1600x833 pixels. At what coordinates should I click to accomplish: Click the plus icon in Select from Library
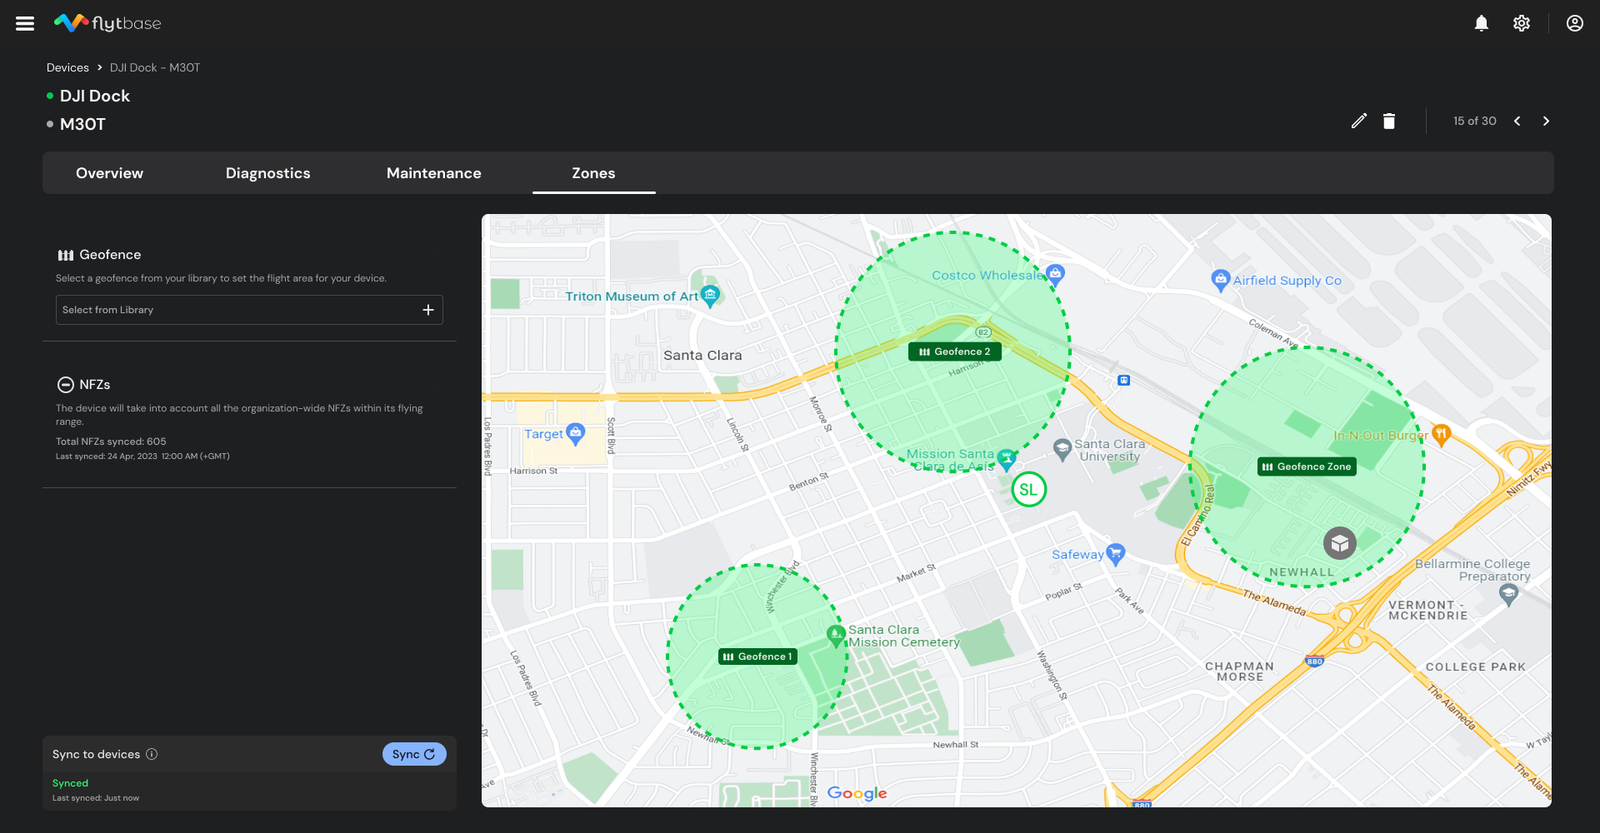pos(428,310)
